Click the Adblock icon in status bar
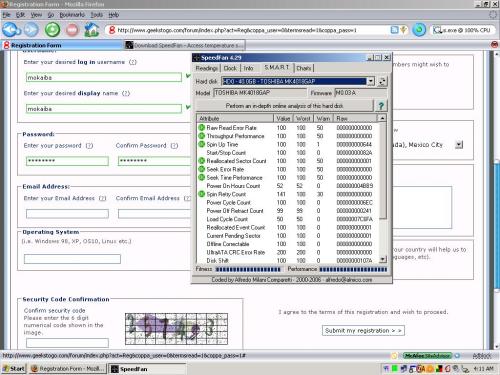Image resolution: width=500 pixels, height=375 pixels. pyautogui.click(x=482, y=356)
